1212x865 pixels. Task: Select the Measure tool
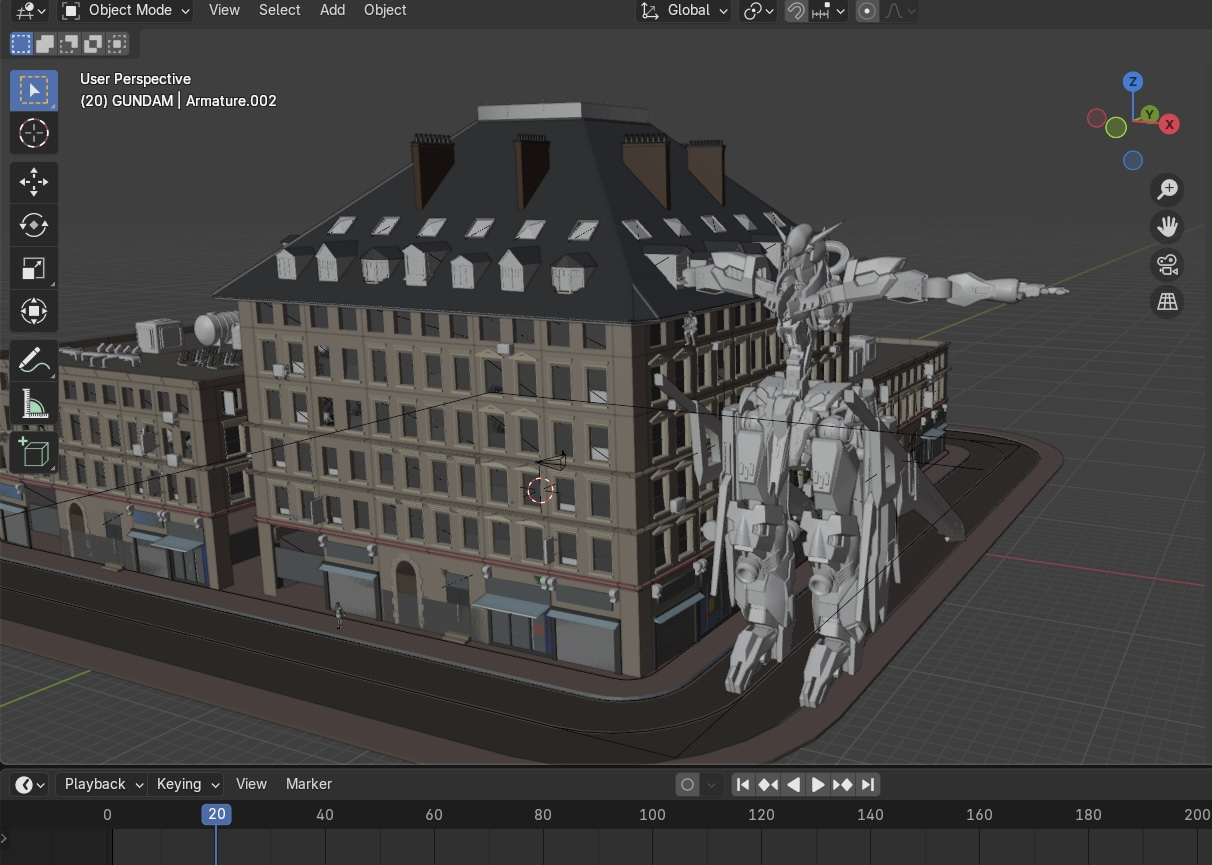click(x=34, y=404)
